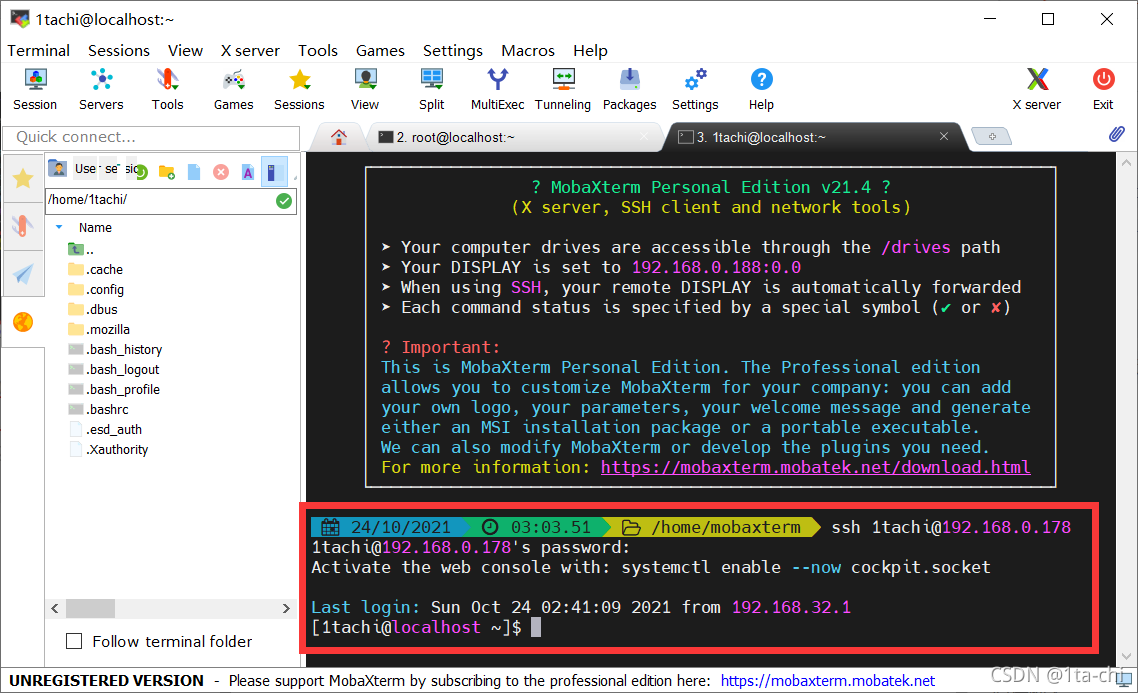Open the Settings menu

[453, 51]
